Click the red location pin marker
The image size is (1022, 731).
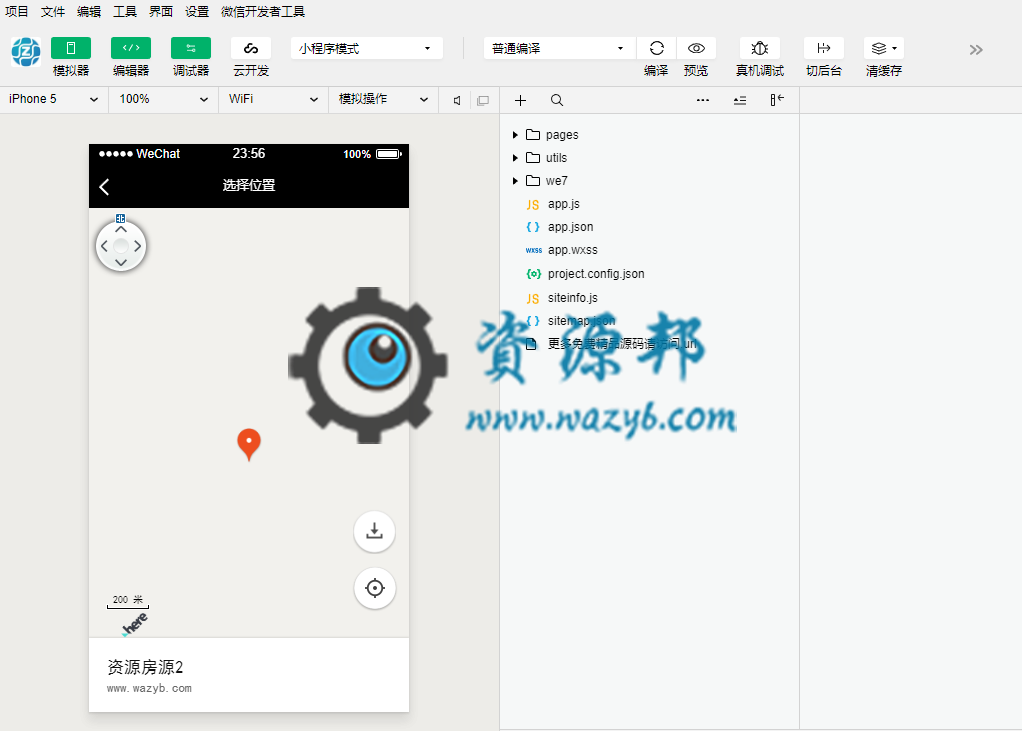point(249,444)
